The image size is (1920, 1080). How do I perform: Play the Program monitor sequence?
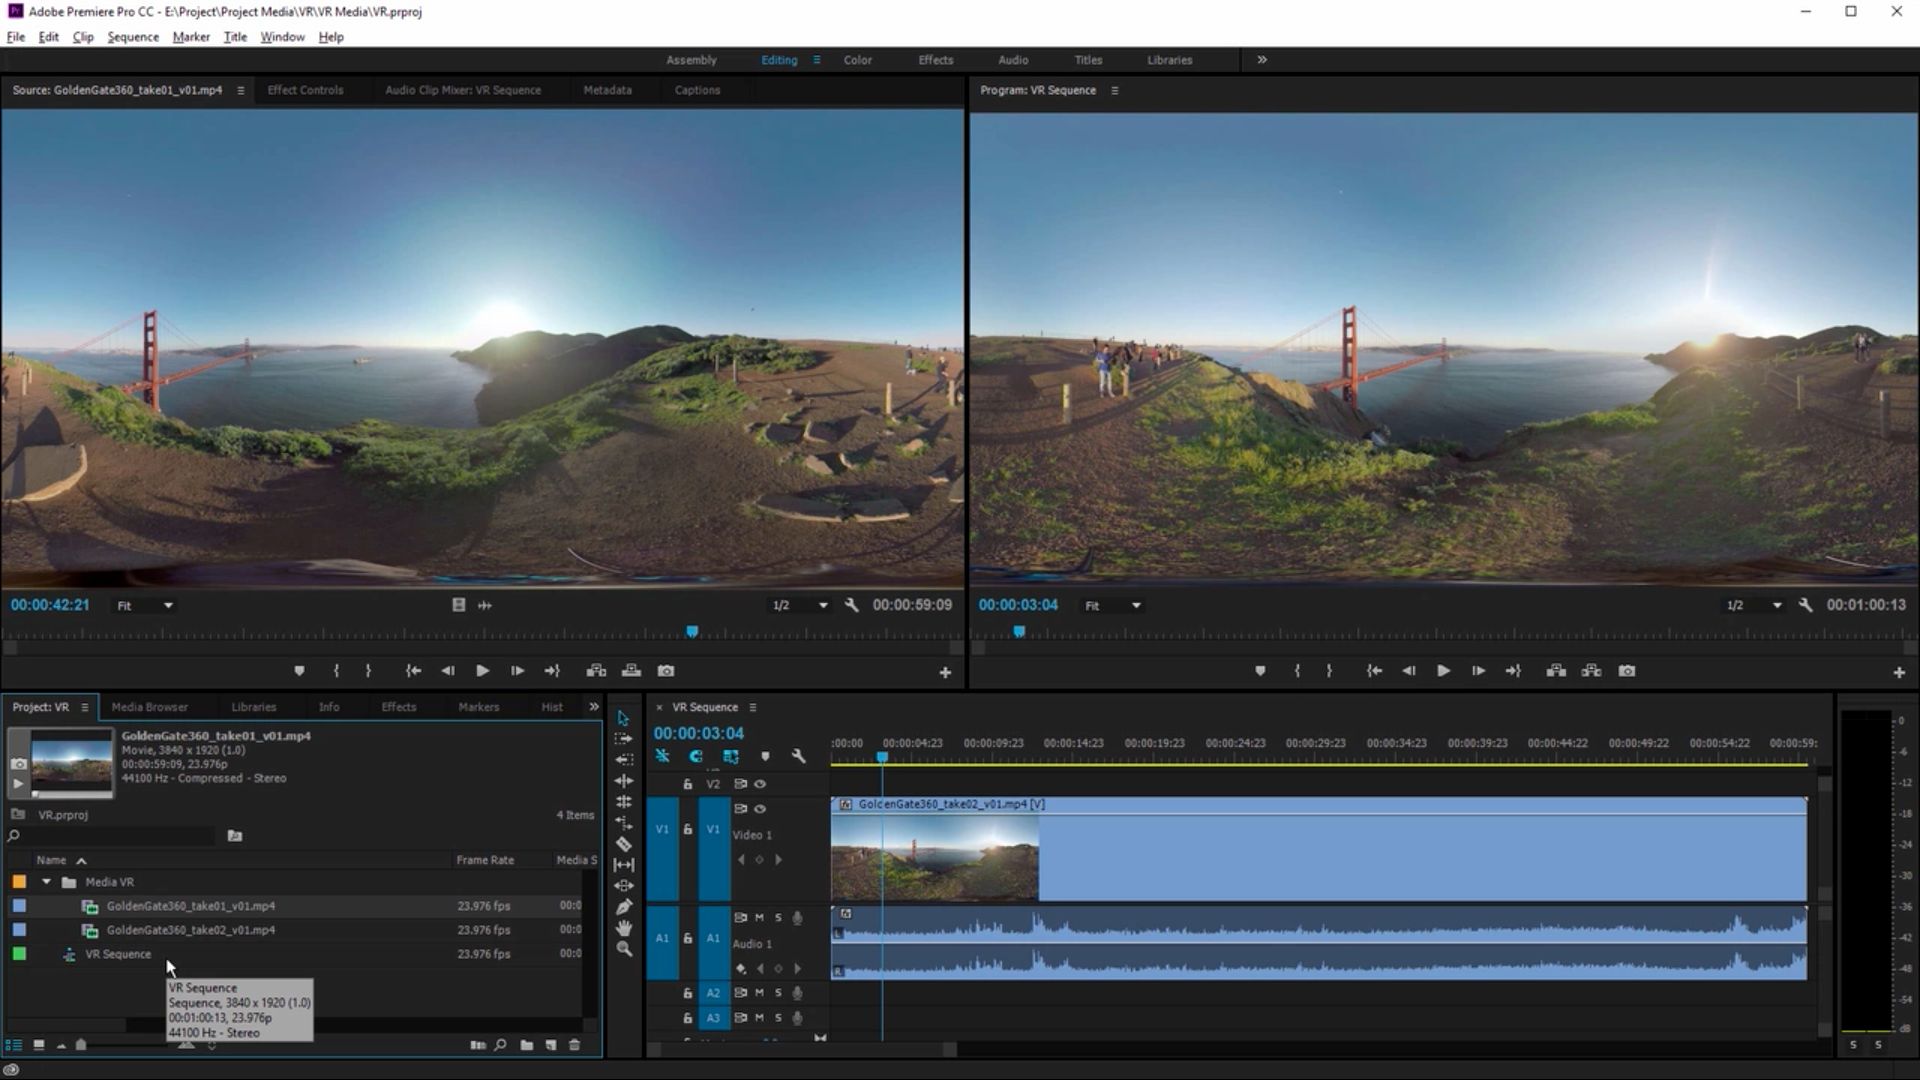click(1443, 671)
